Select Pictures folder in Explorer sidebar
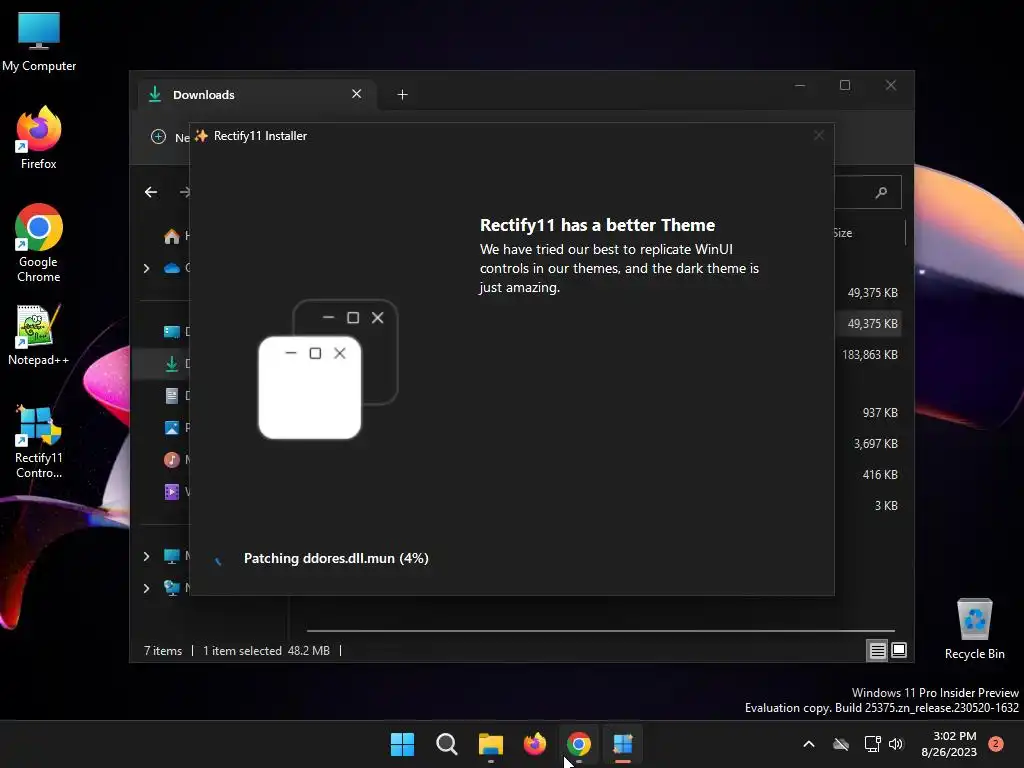The image size is (1024, 768). point(172,428)
